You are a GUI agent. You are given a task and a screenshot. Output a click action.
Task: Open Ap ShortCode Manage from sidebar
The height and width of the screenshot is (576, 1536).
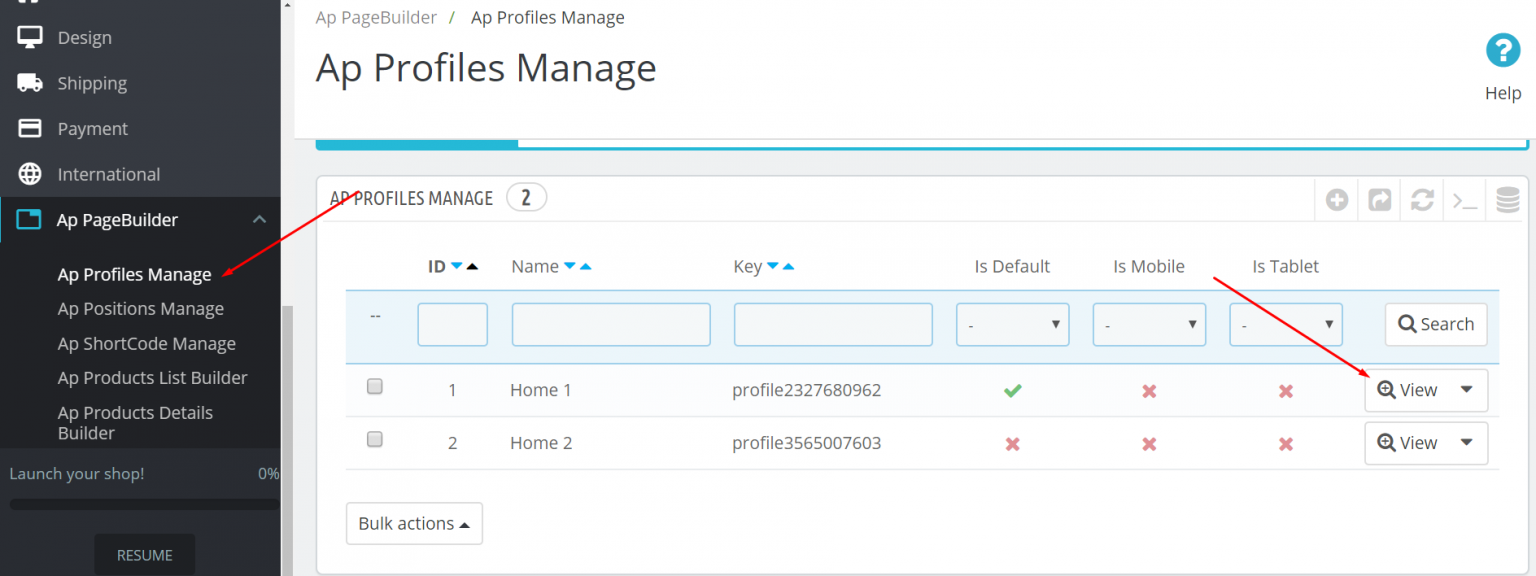[146, 343]
